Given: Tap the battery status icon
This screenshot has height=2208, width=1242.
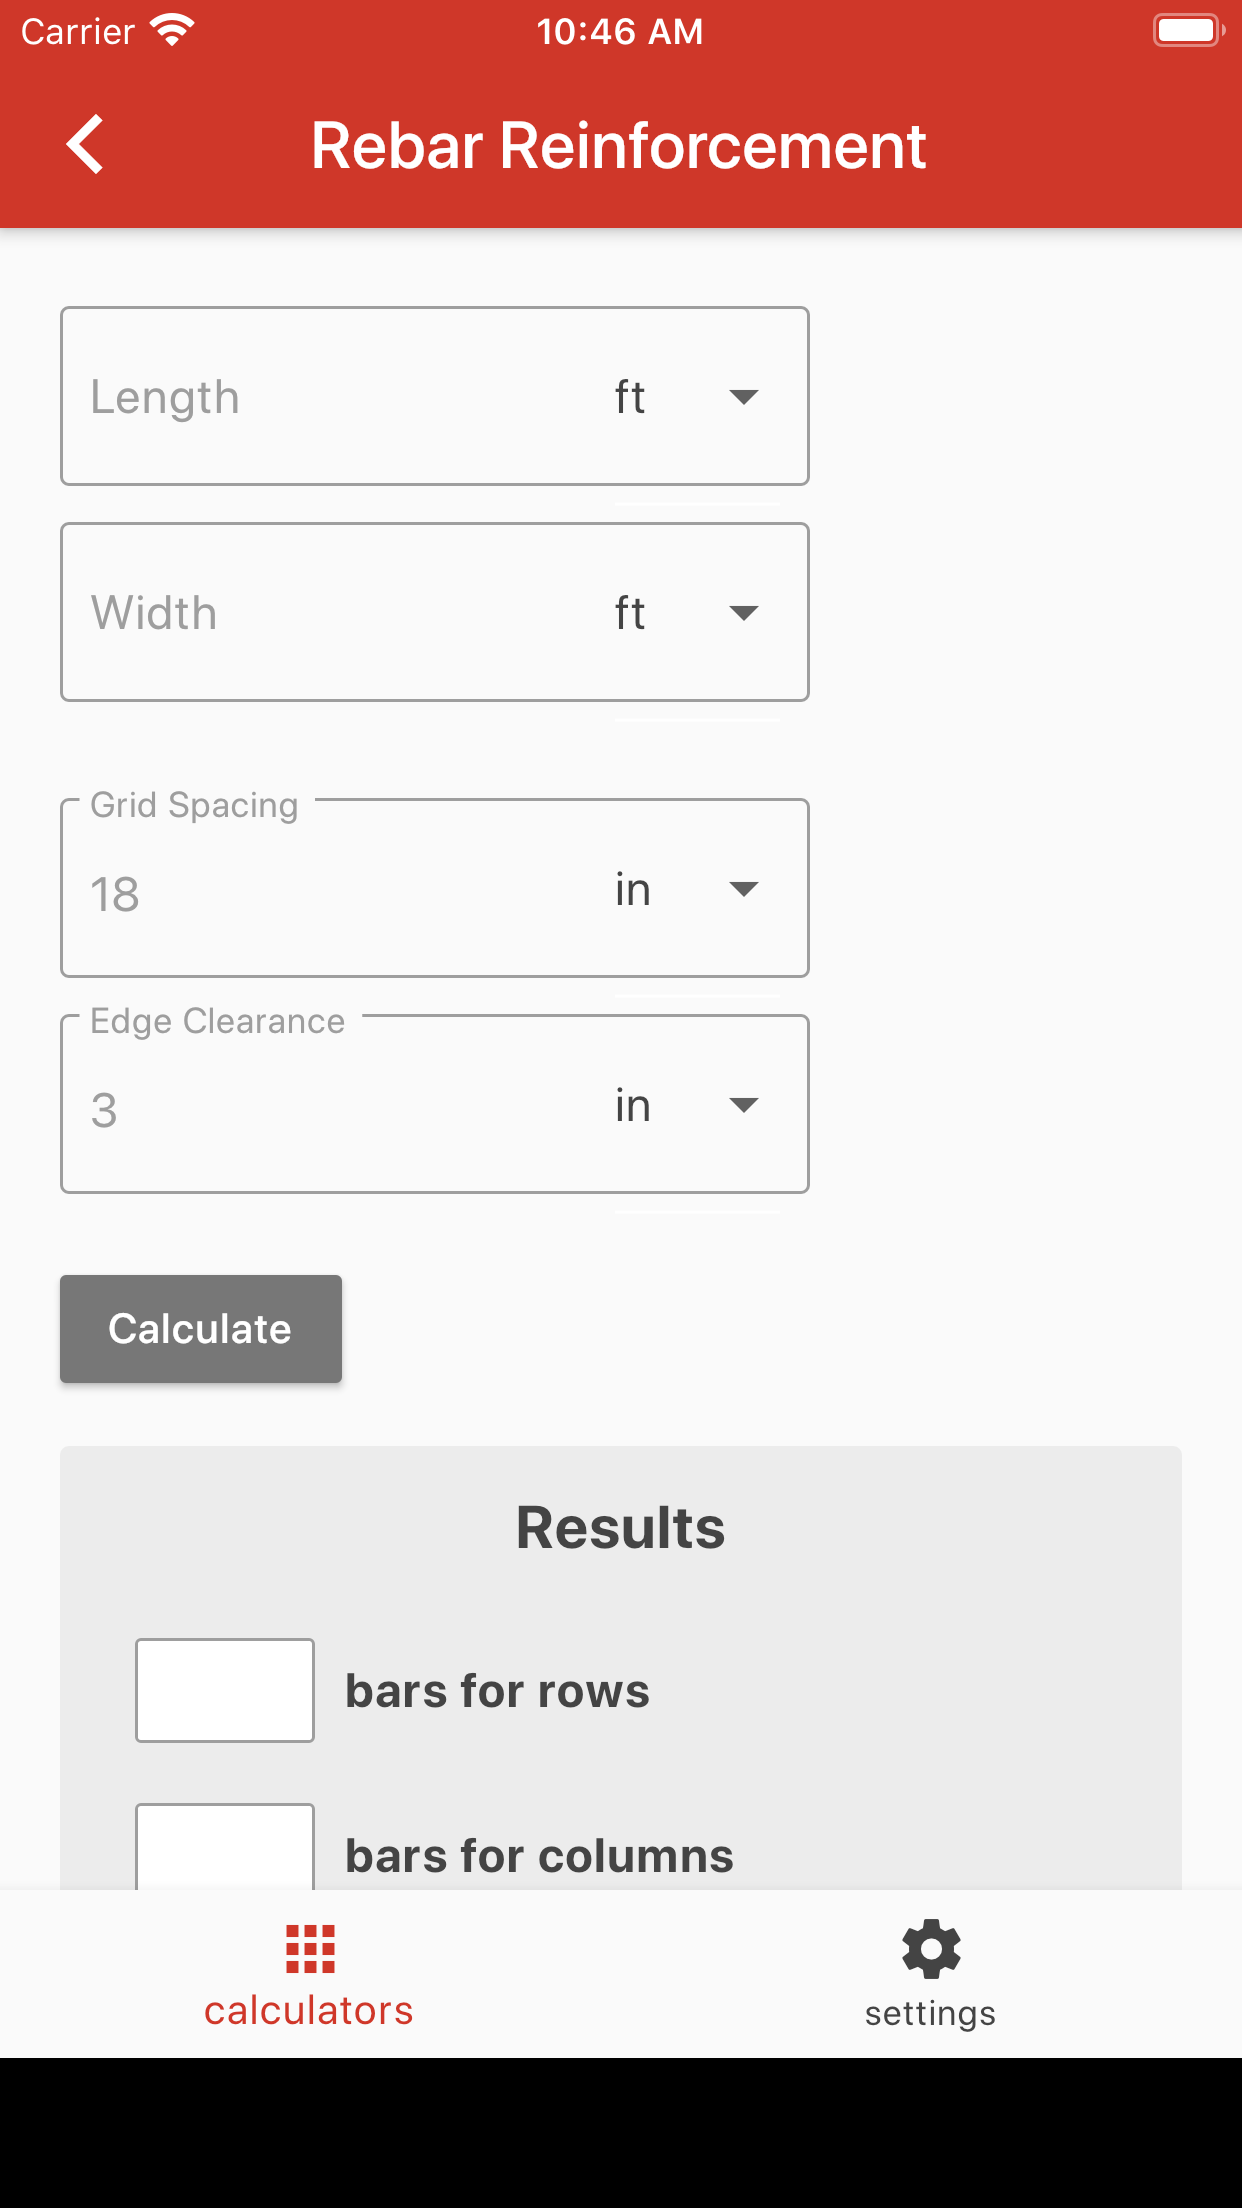Looking at the screenshot, I should point(1189,31).
